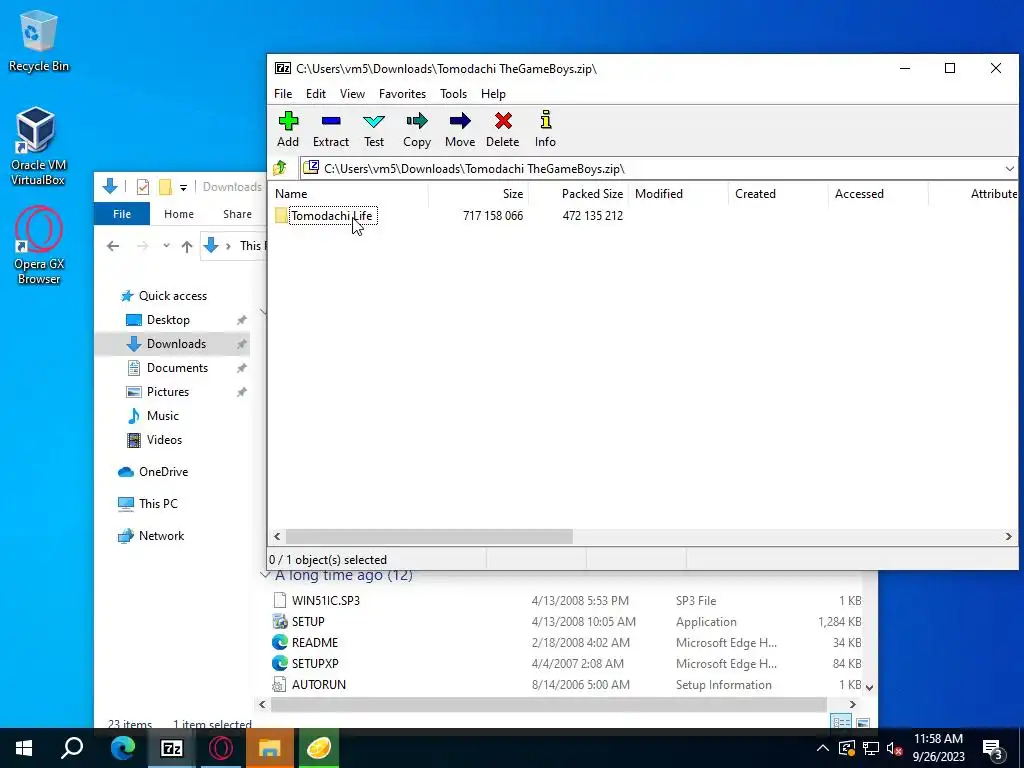Image resolution: width=1024 pixels, height=768 pixels.
Task: Launch Microsoft Edge from the taskbar
Action: (122, 748)
